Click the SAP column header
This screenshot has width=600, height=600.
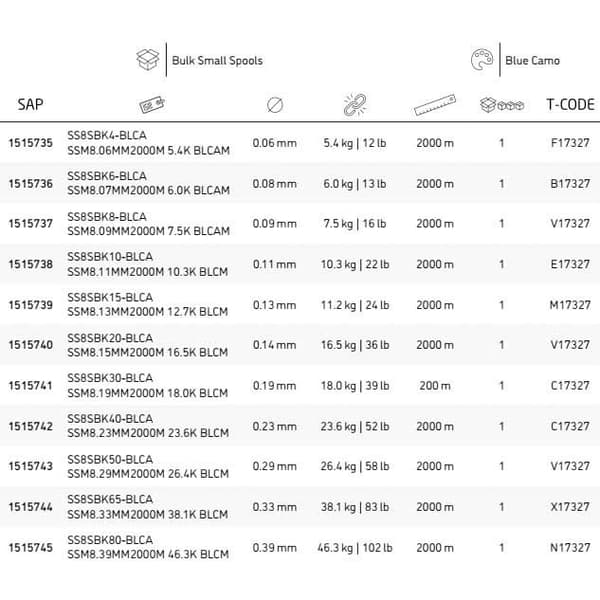pos(30,104)
